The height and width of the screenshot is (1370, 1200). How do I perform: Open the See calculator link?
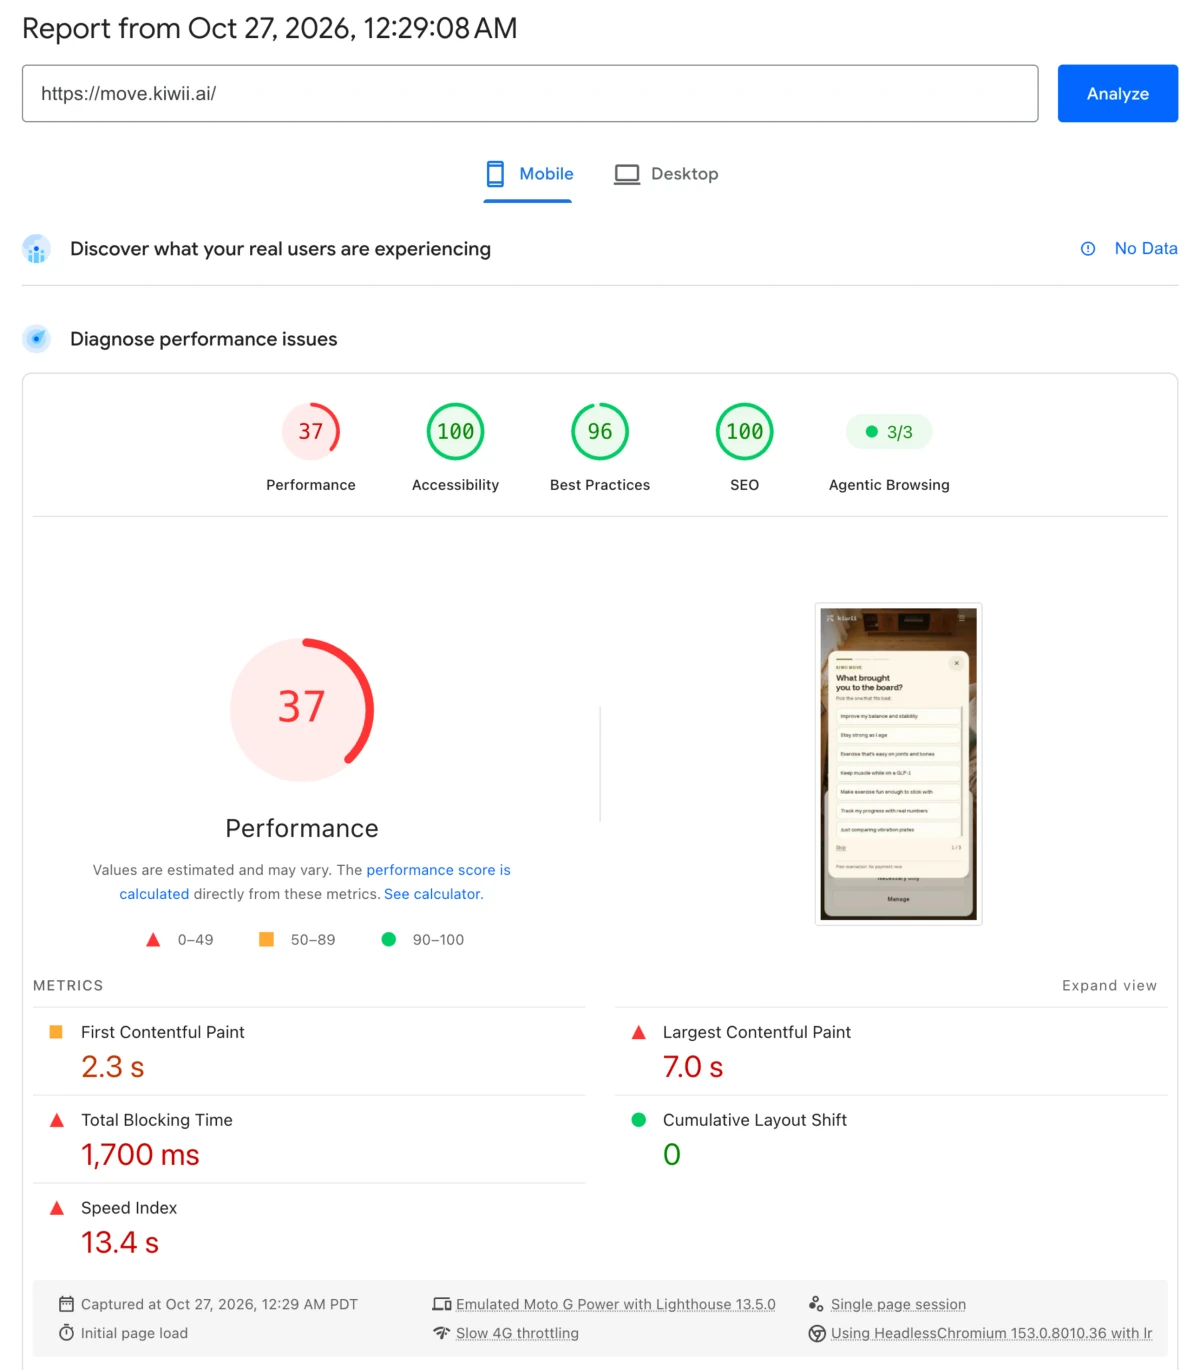click(x=432, y=894)
